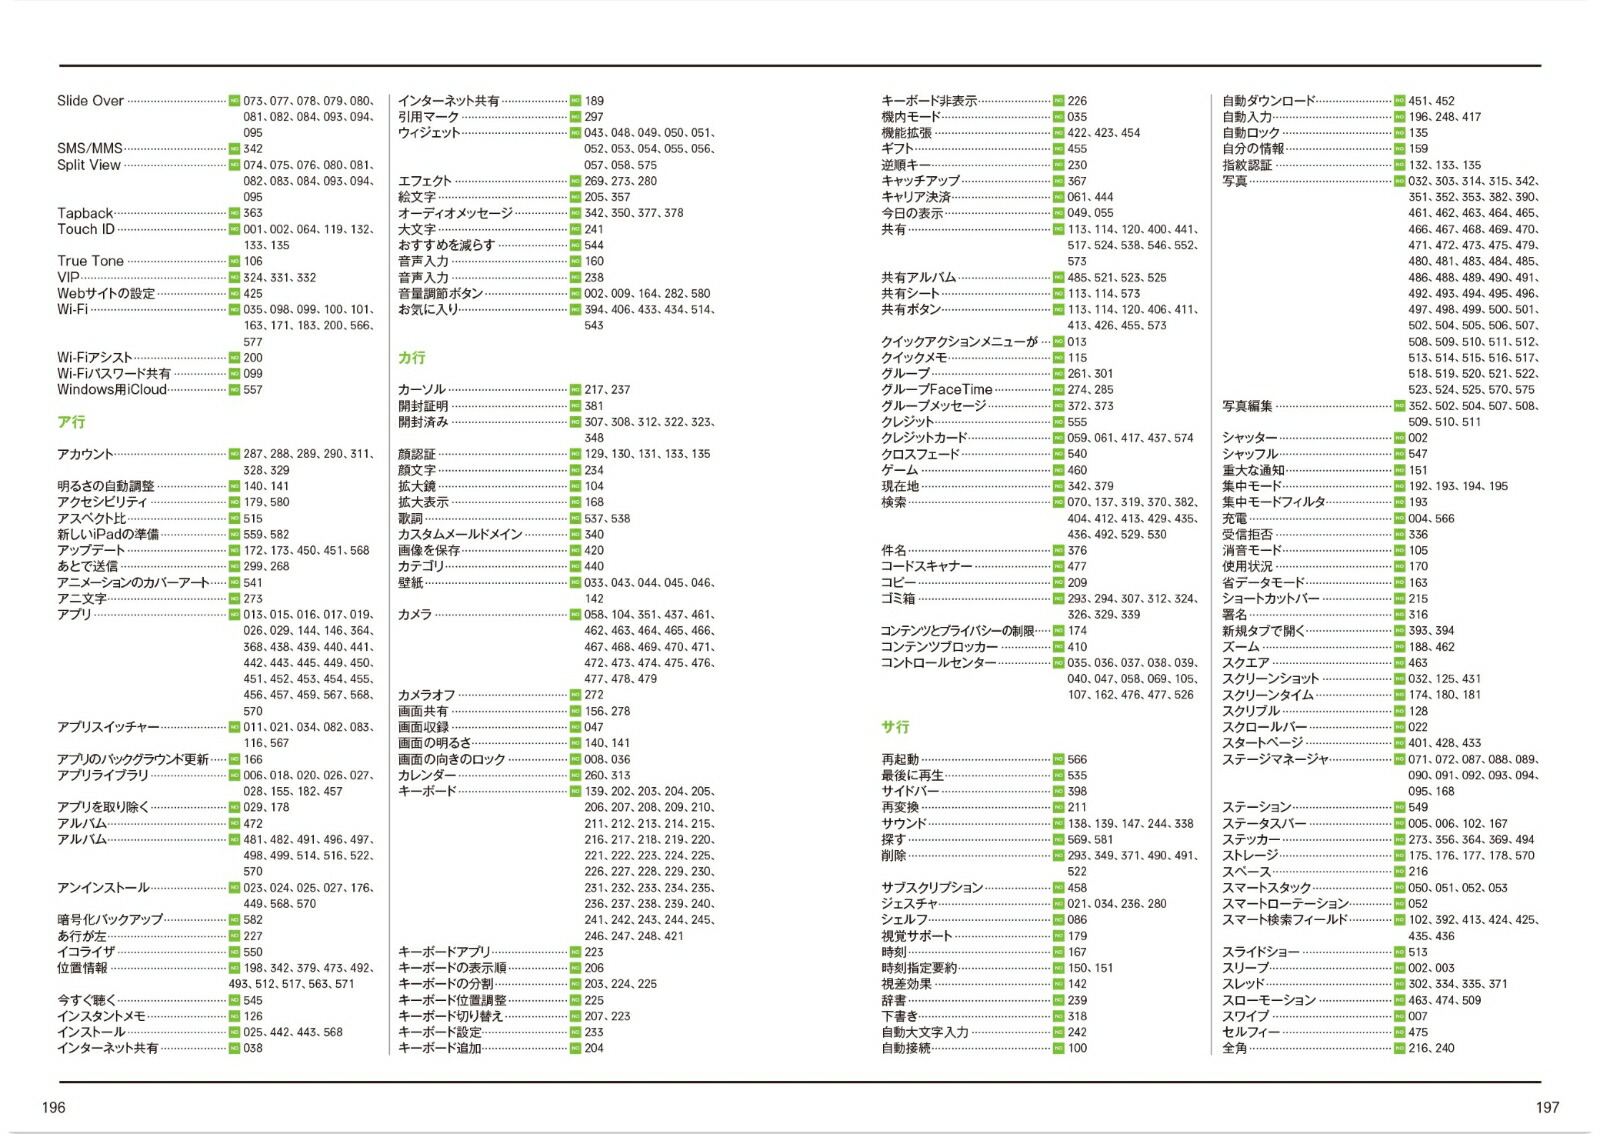
Task: Click the green "カ行" section heading
Action: point(412,358)
